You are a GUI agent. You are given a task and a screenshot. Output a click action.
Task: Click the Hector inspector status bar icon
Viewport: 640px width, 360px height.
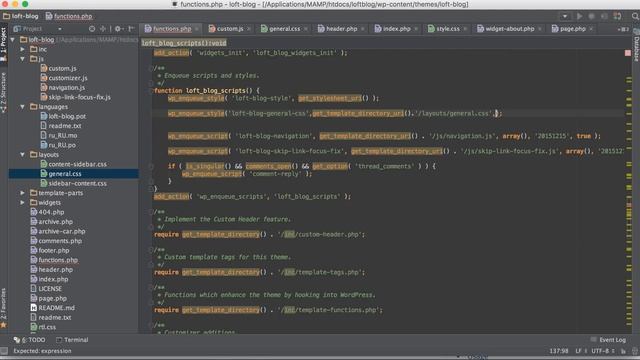635,351
